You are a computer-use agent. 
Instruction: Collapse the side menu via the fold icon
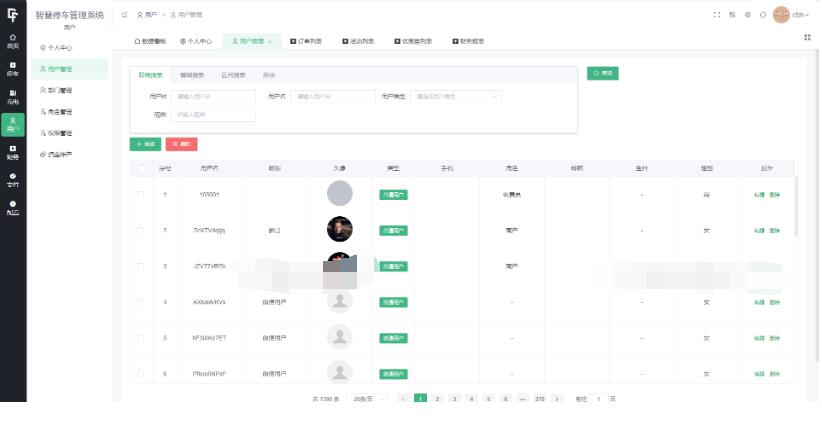point(124,15)
